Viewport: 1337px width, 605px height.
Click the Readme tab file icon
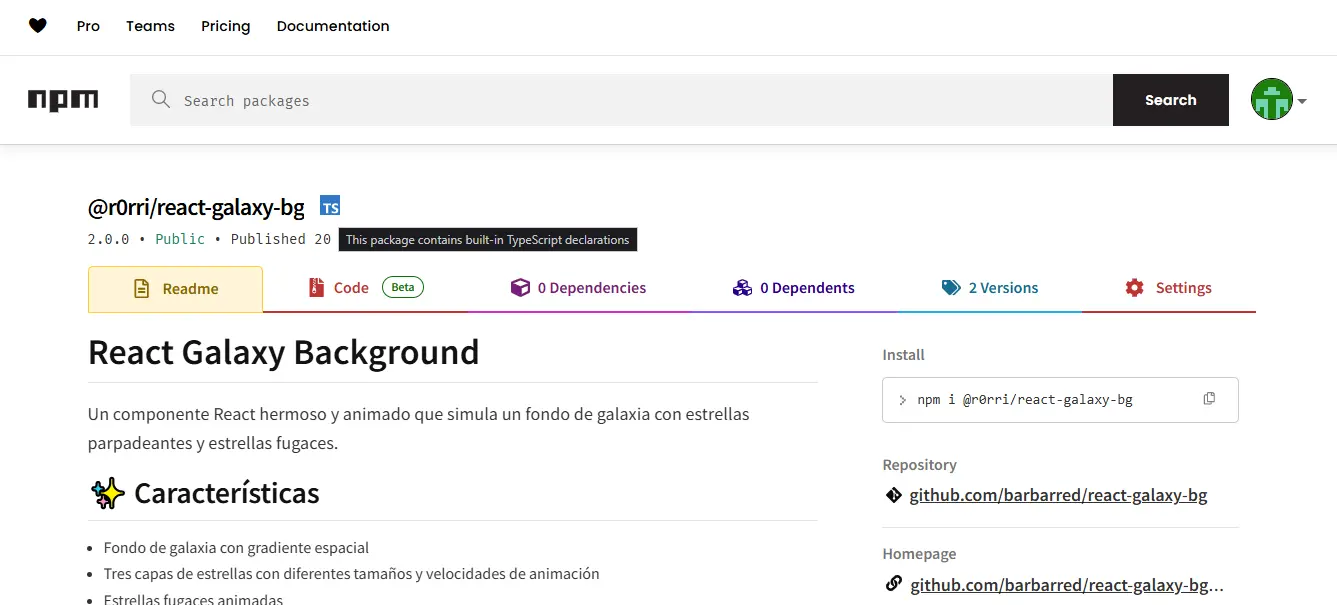point(142,289)
